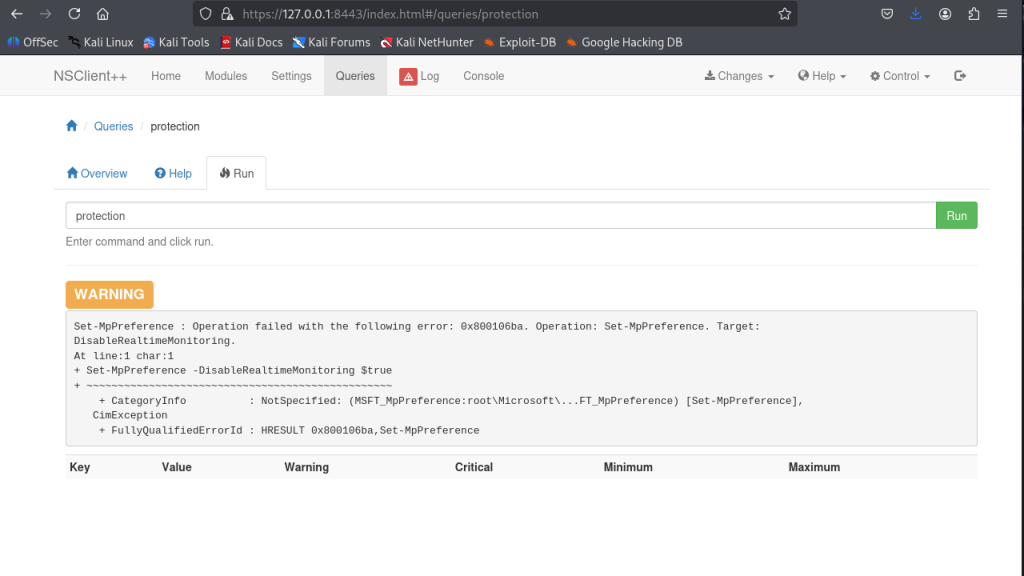Open the Modules menu item
1024x576 pixels.
pyautogui.click(x=226, y=76)
